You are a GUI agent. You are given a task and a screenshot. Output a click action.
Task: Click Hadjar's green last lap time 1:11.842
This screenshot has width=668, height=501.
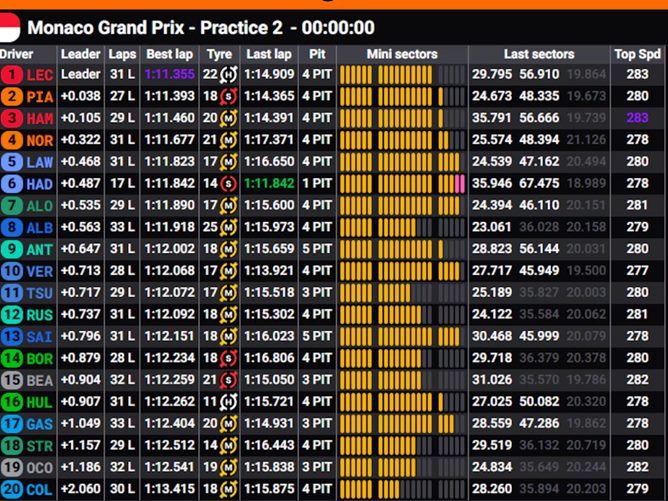(268, 183)
